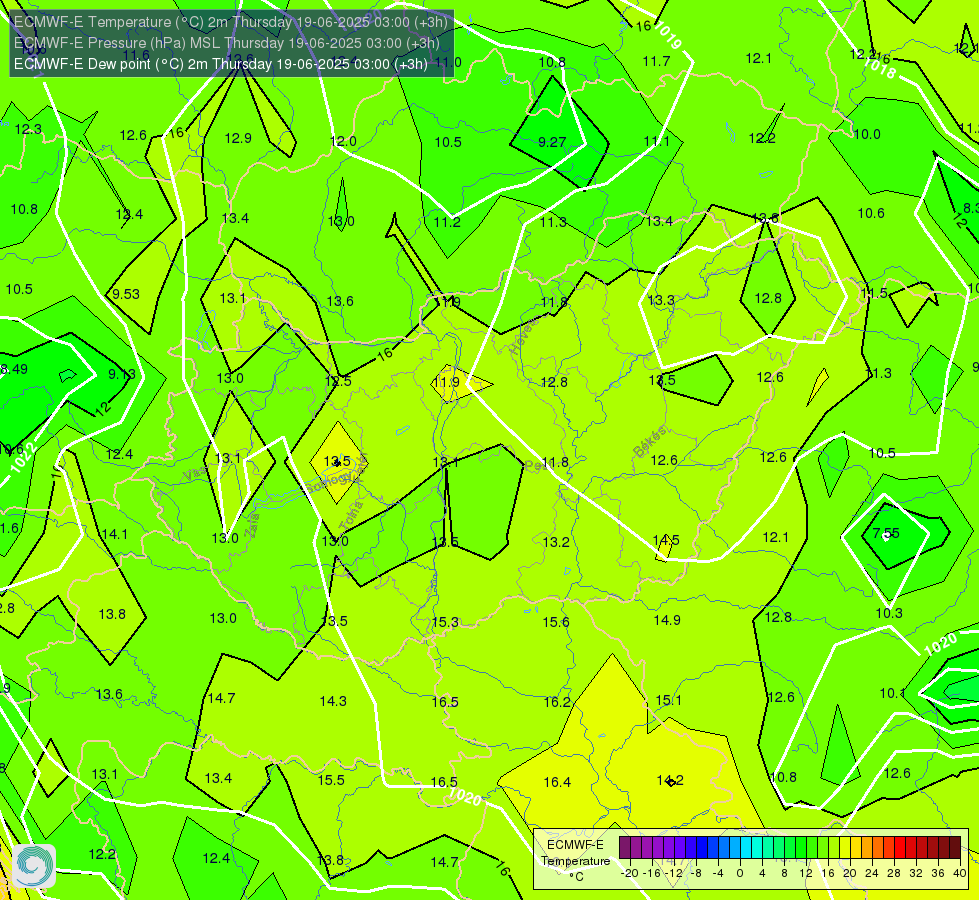The width and height of the screenshot is (979, 900).
Task: Click the 12.9 temperature value
Action: [x=238, y=138]
